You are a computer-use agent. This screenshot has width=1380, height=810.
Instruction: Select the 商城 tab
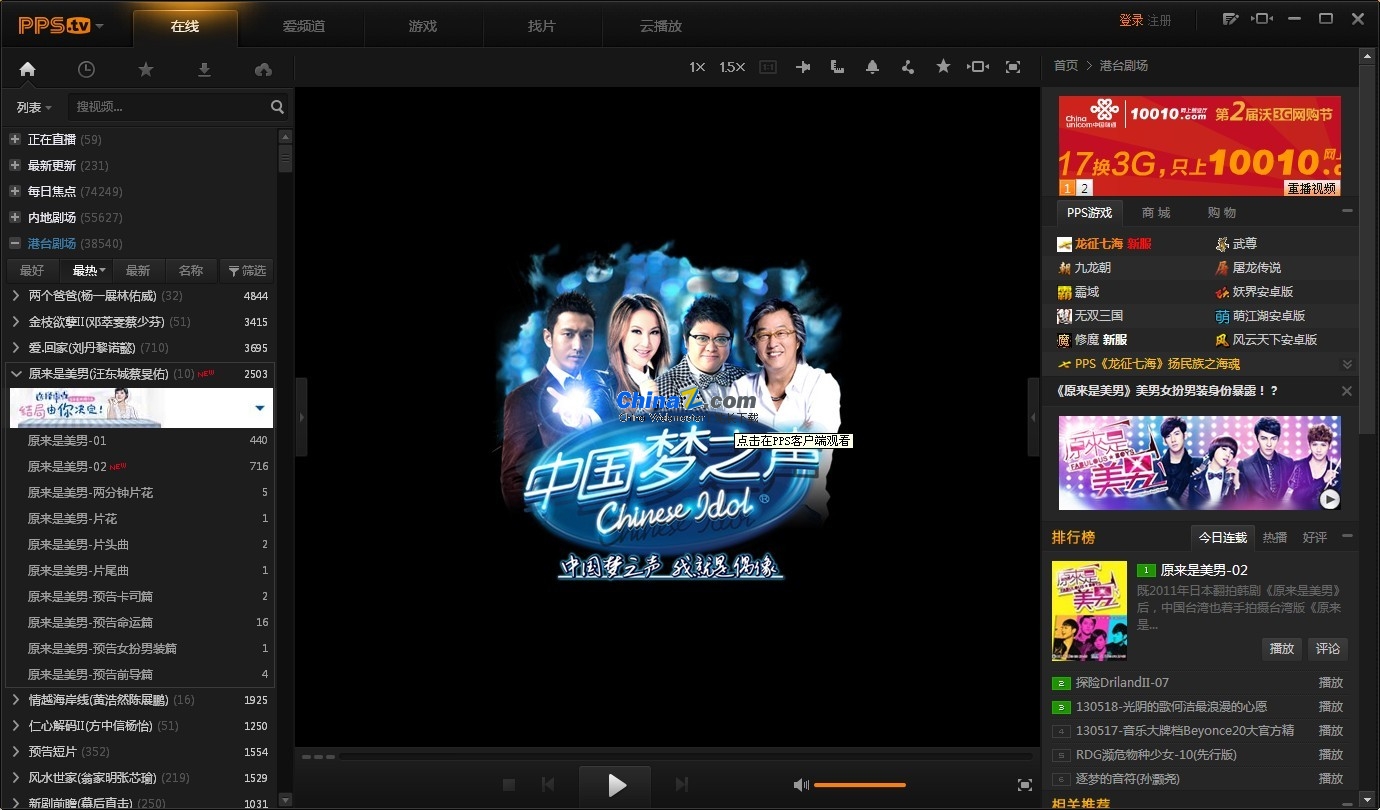1156,213
